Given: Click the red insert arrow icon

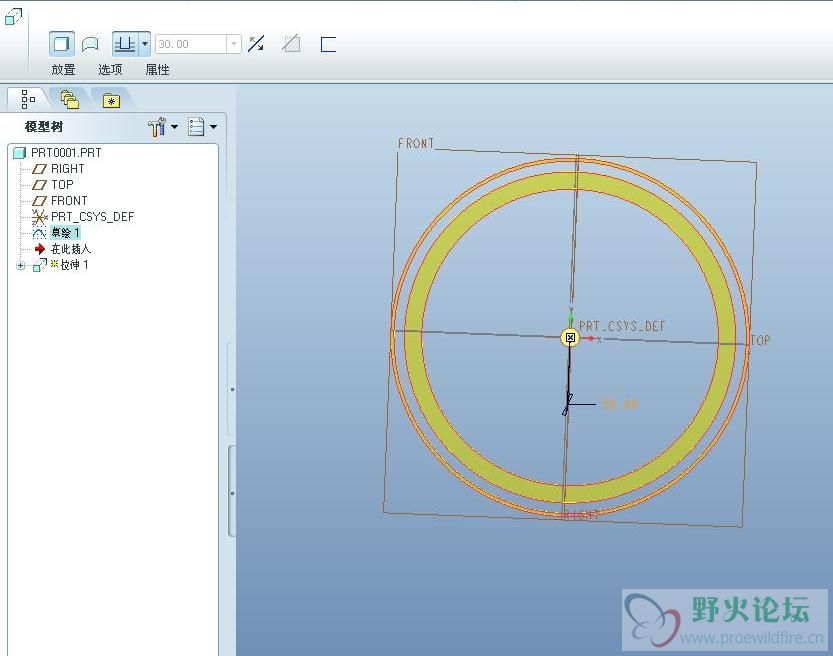Looking at the screenshot, I should click(x=40, y=249).
